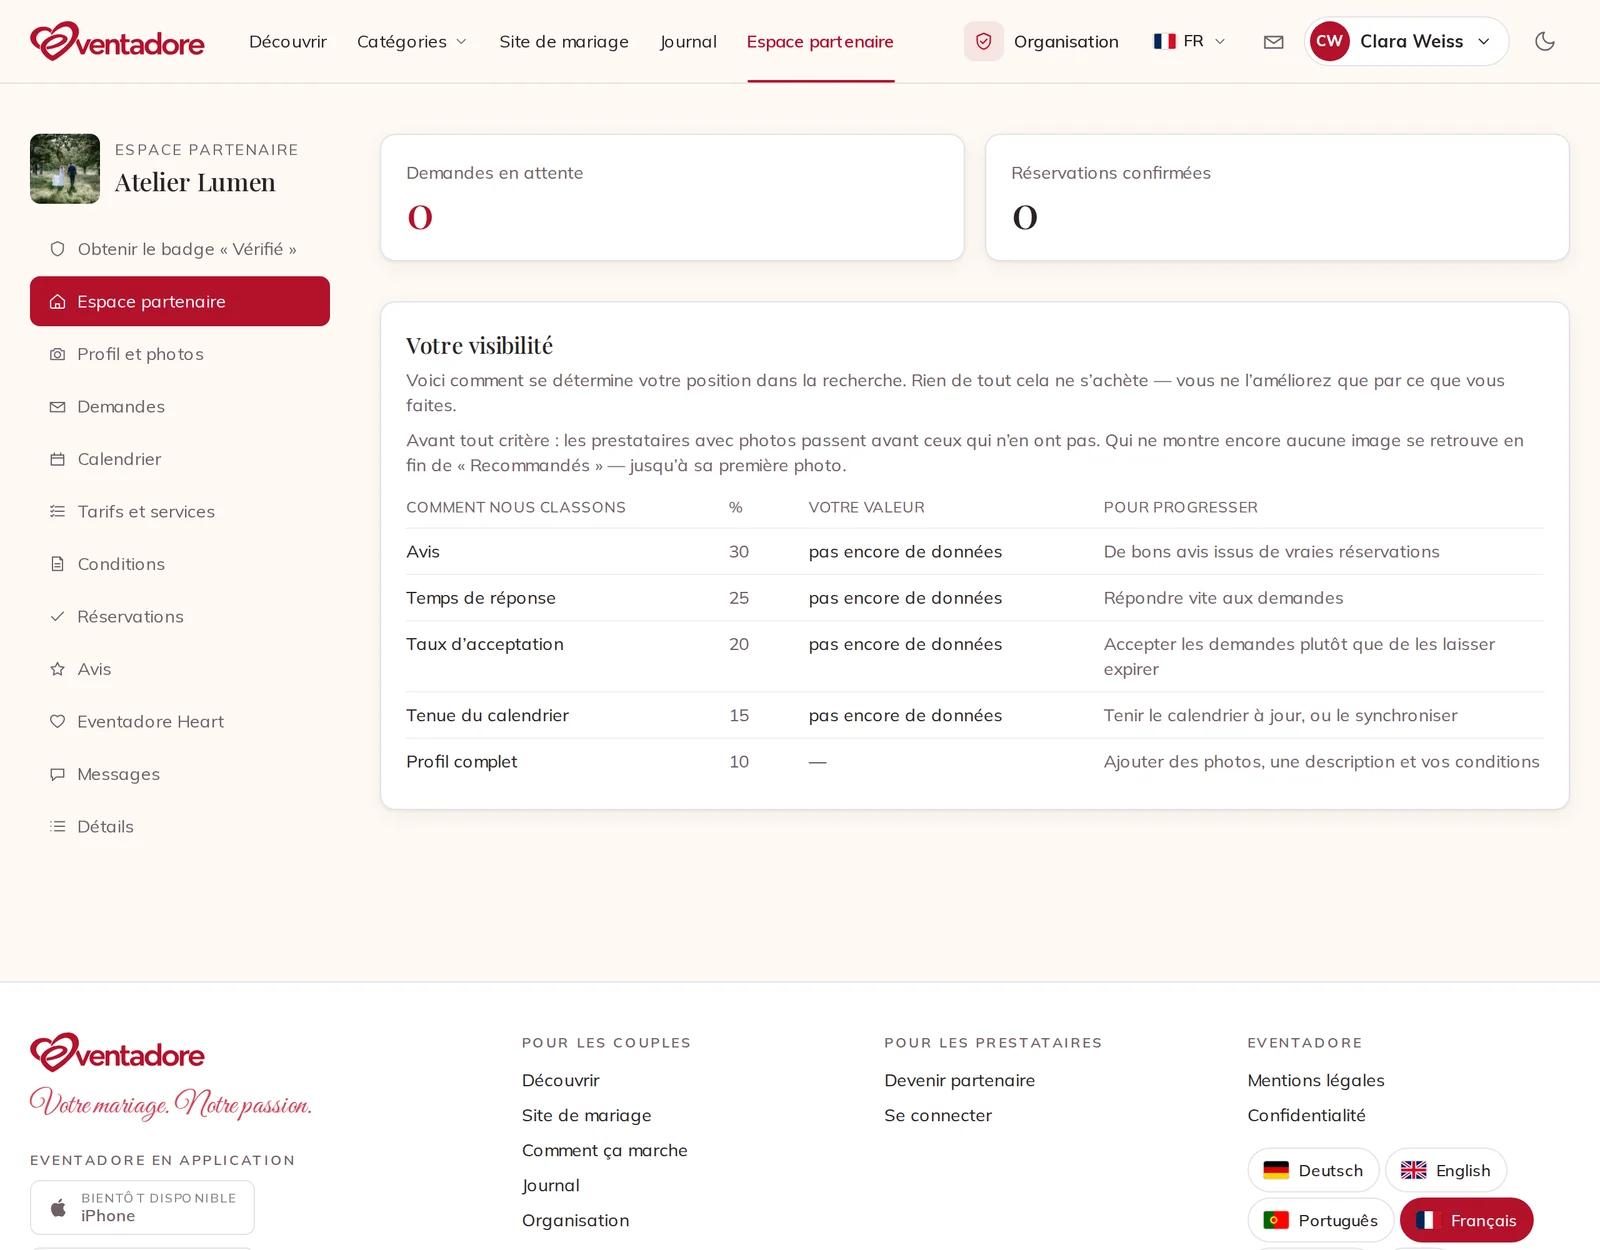
Task: Open the FR language selector
Action: click(x=1189, y=41)
